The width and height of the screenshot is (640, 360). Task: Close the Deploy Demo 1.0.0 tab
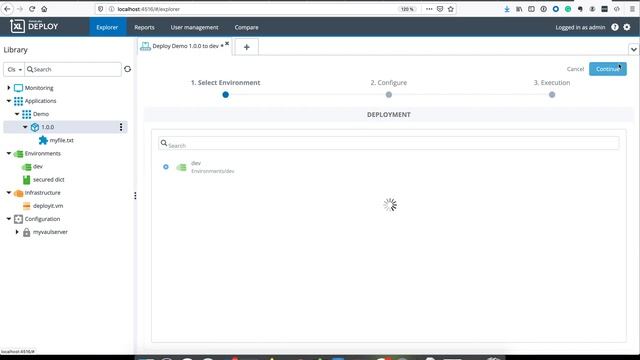(227, 43)
